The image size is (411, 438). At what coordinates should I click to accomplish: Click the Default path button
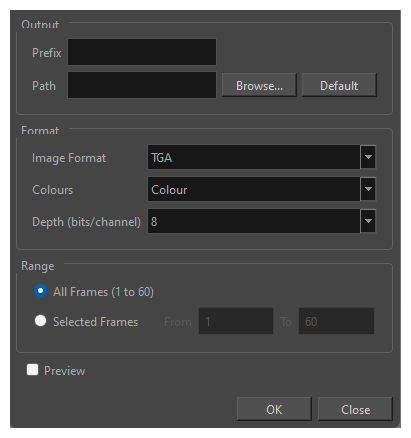pyautogui.click(x=339, y=85)
